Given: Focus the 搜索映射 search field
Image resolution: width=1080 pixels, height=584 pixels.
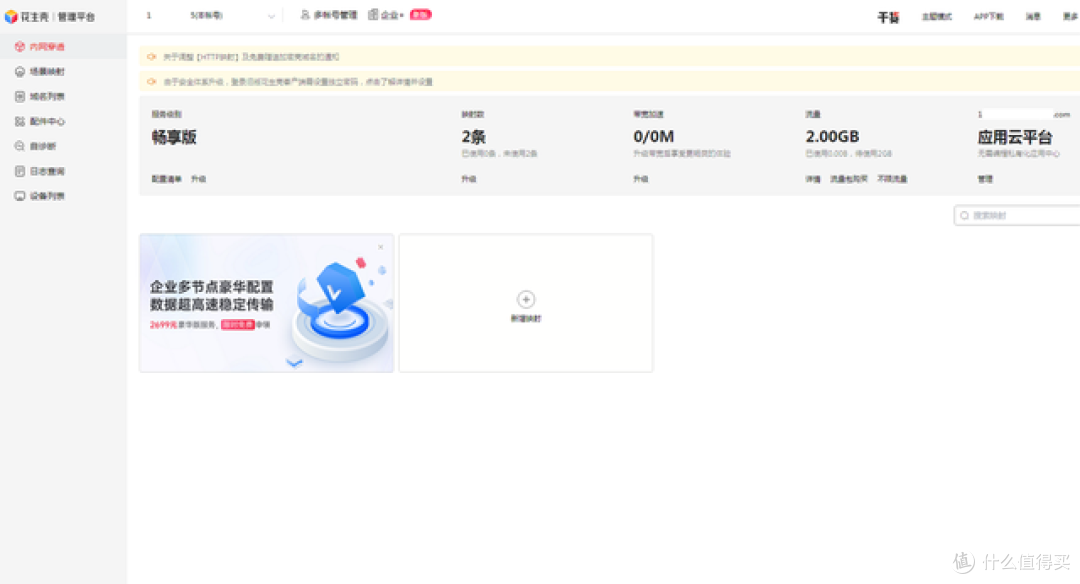Looking at the screenshot, I should (1017, 216).
